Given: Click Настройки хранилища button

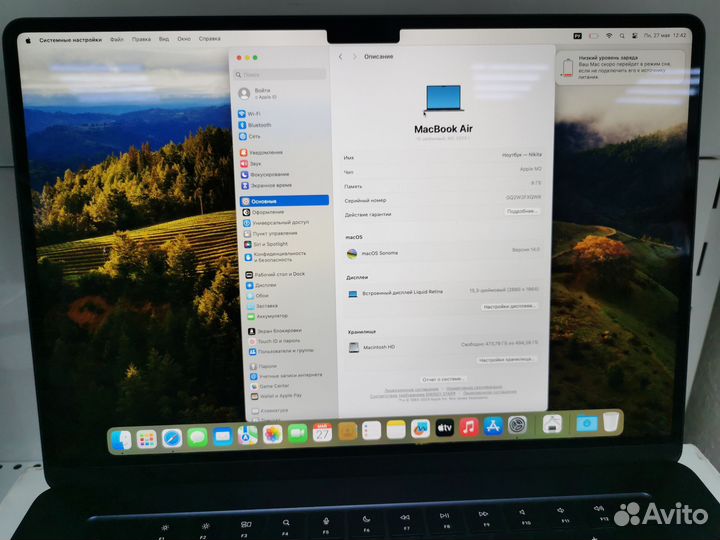Looking at the screenshot, I should (x=506, y=360).
